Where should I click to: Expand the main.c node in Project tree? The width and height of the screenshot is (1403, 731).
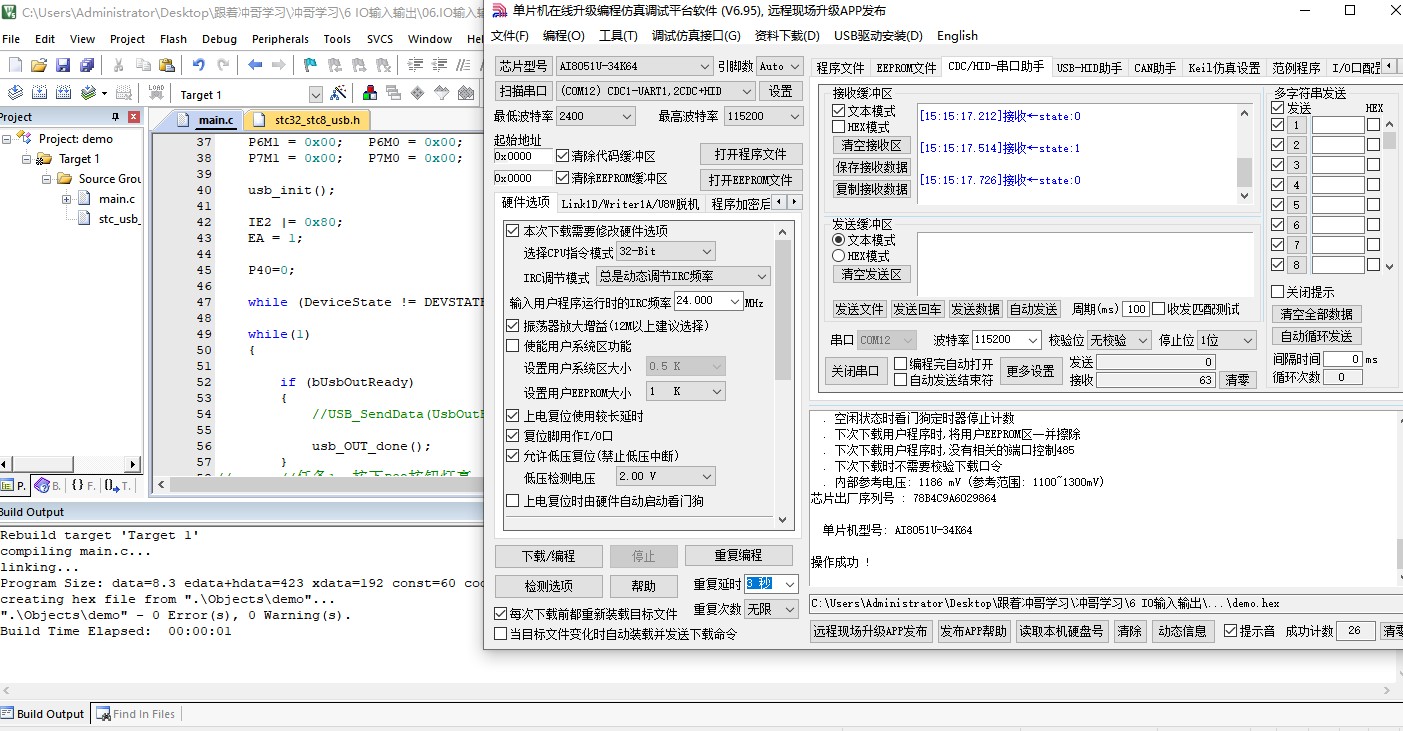tap(67, 199)
